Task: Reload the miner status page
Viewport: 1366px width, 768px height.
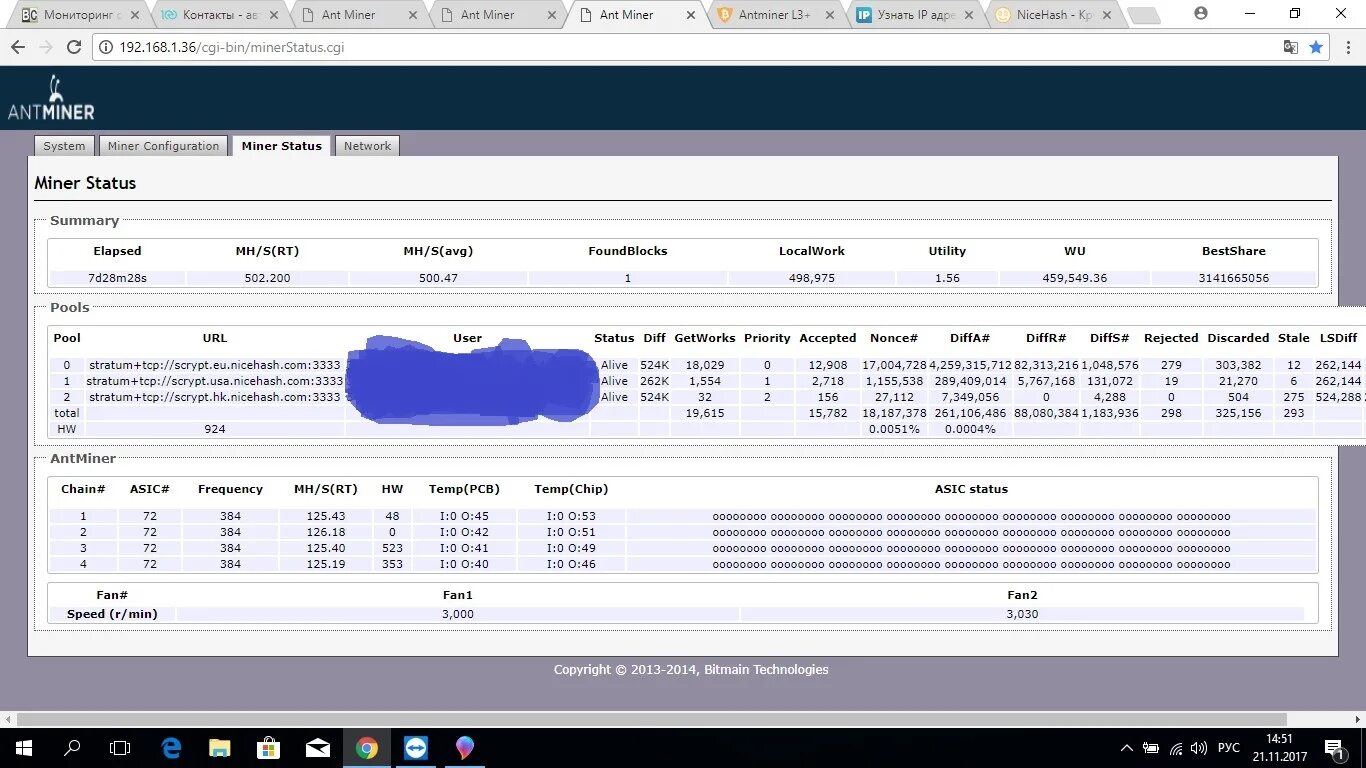Action: (73, 47)
